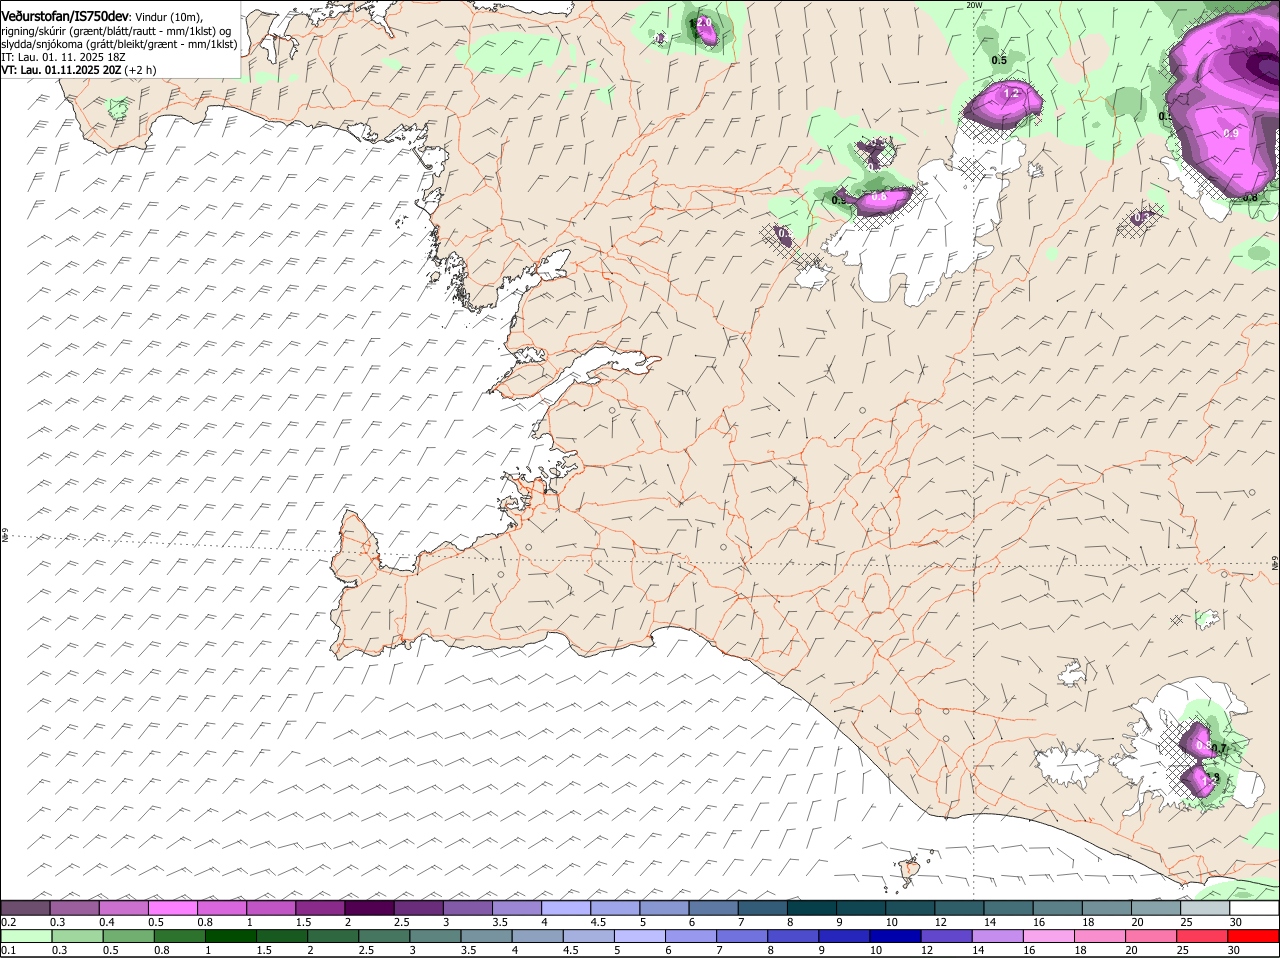
Task: Click the 'VT: Lau. 01.11.2025 20Z (+2 h)' line
Action: 78,70
